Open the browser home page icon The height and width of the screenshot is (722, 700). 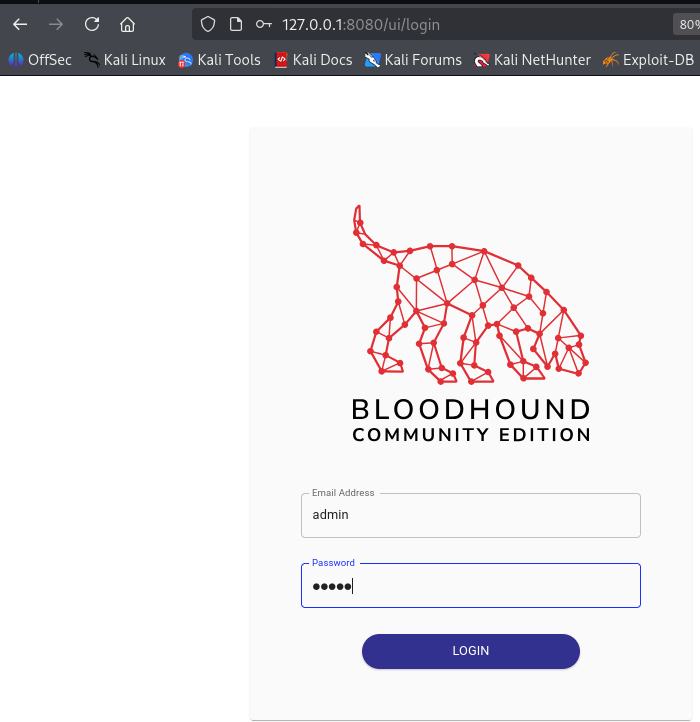(x=127, y=24)
